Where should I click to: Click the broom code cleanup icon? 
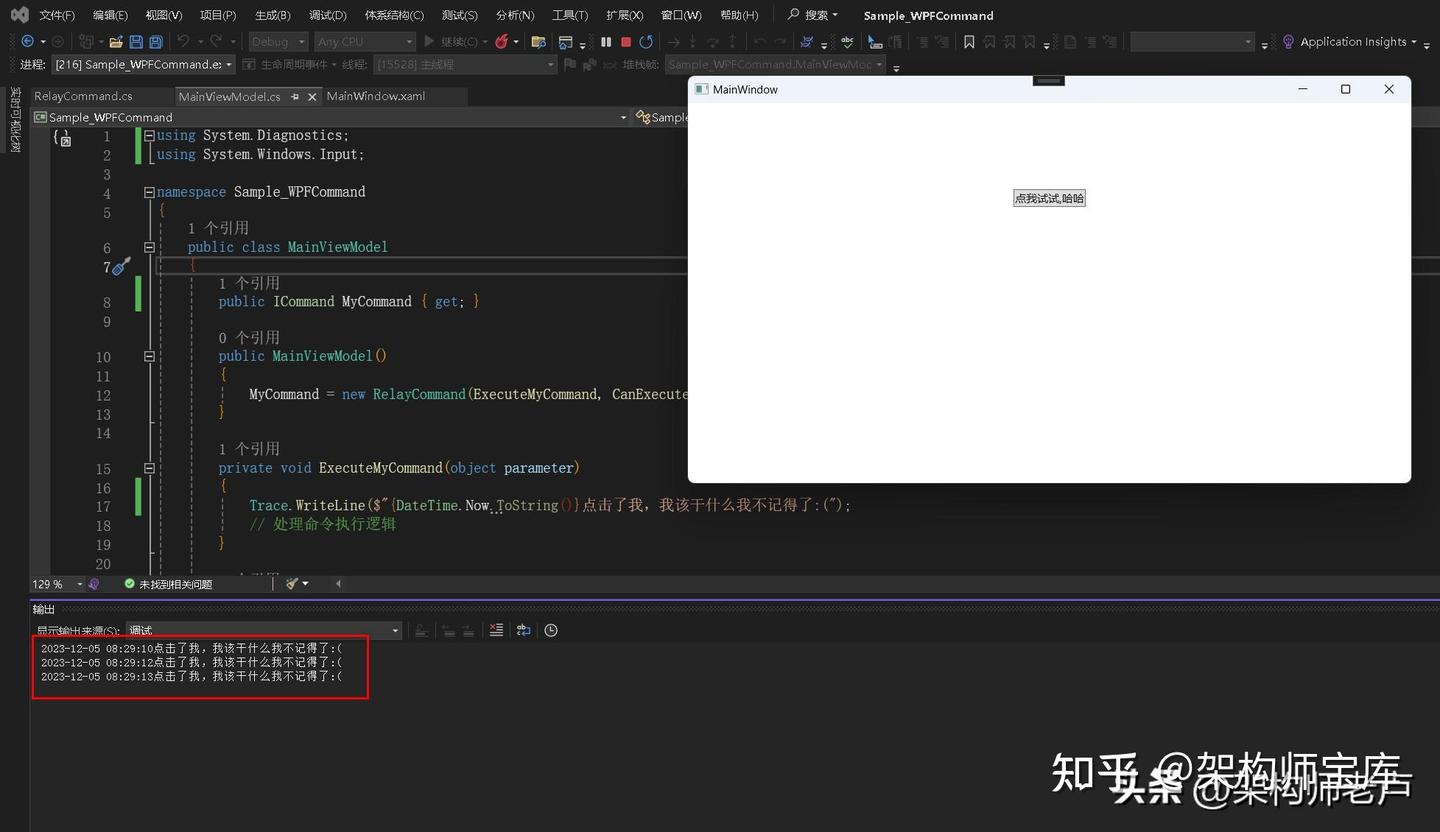(292, 584)
